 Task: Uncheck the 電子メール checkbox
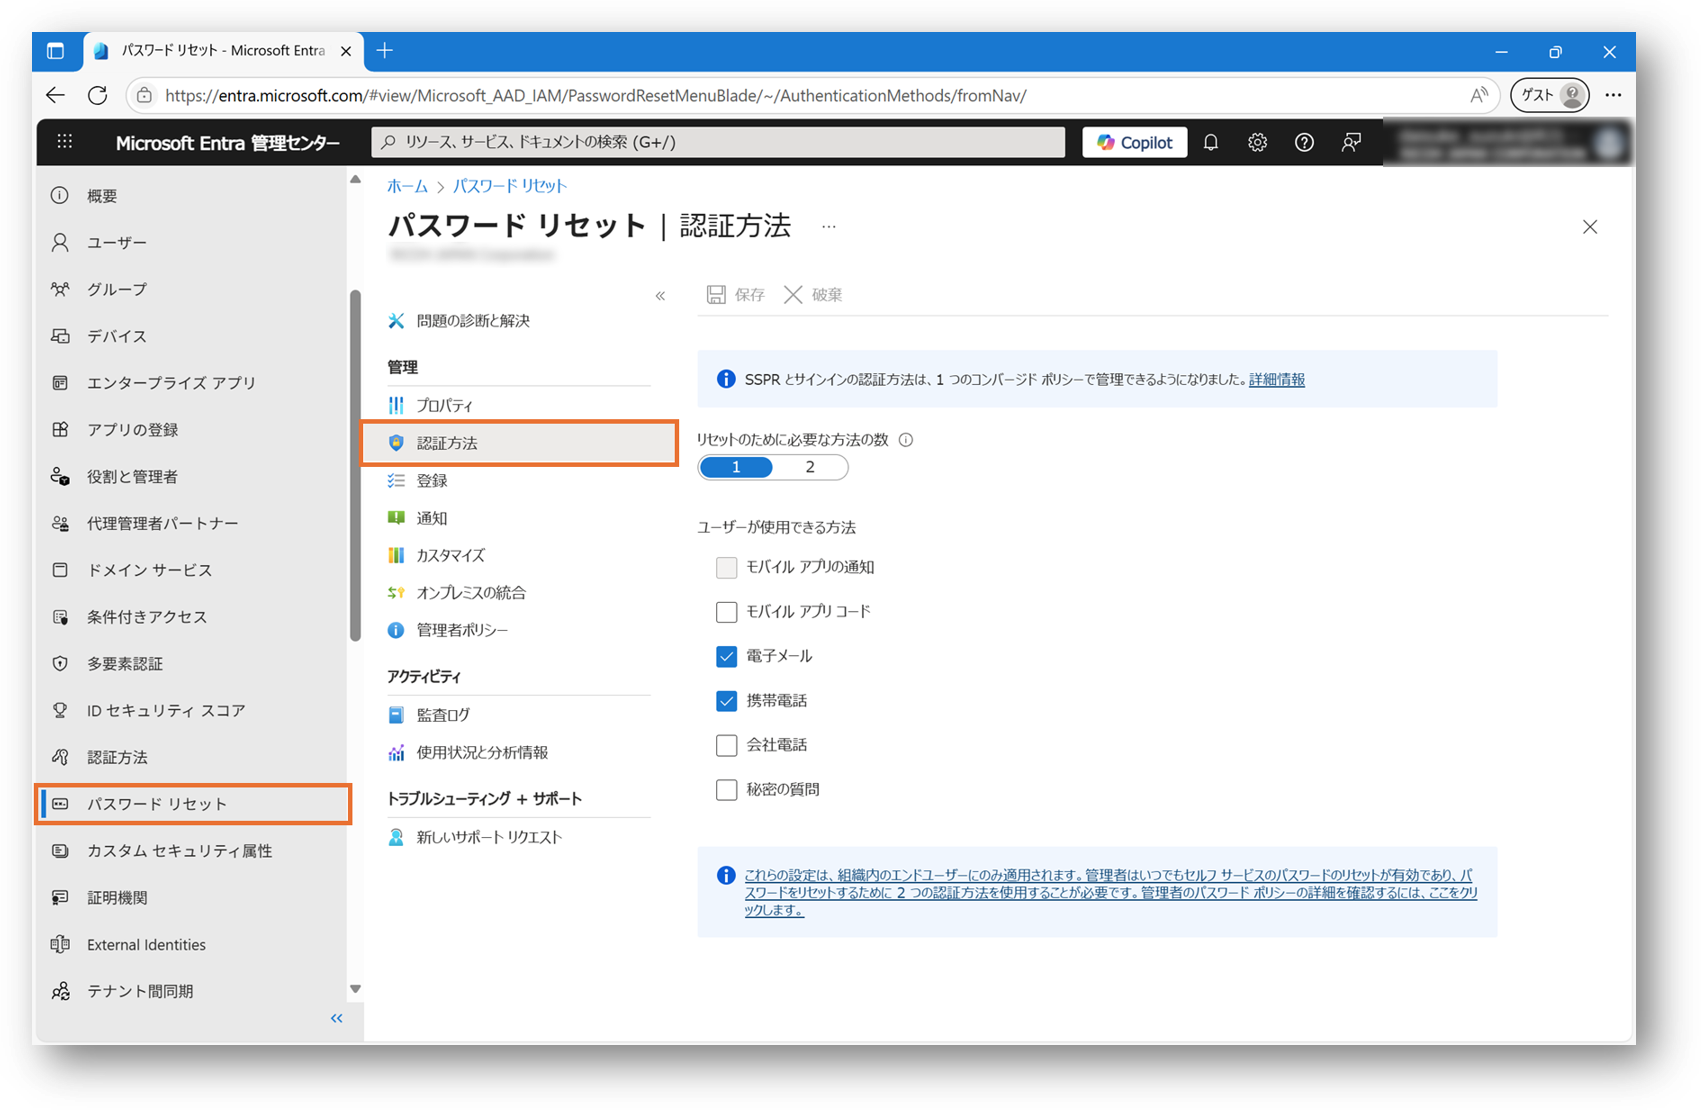click(x=727, y=656)
